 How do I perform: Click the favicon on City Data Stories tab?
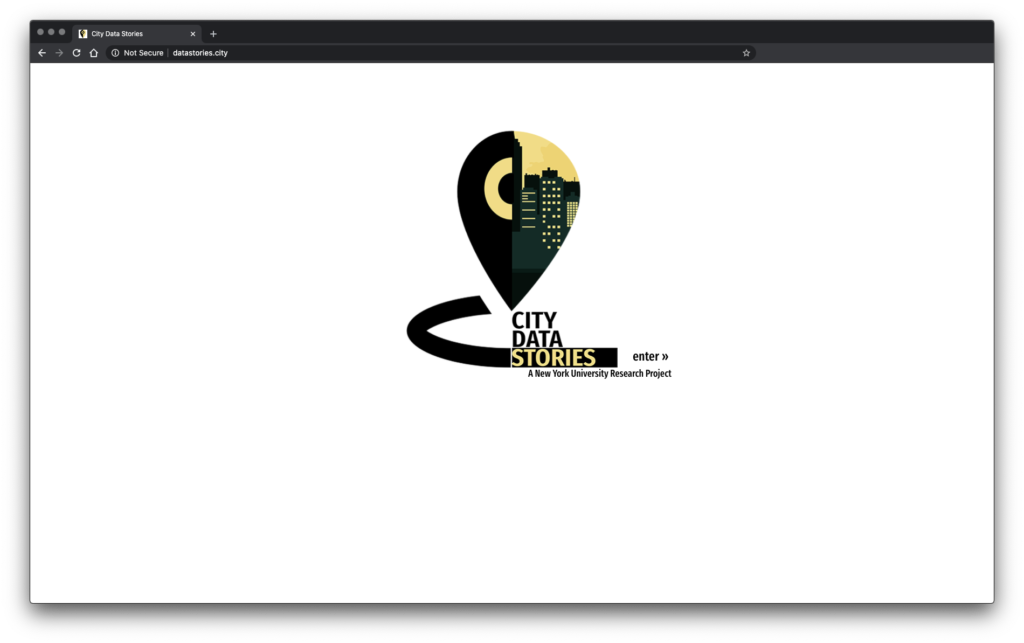click(x=83, y=34)
